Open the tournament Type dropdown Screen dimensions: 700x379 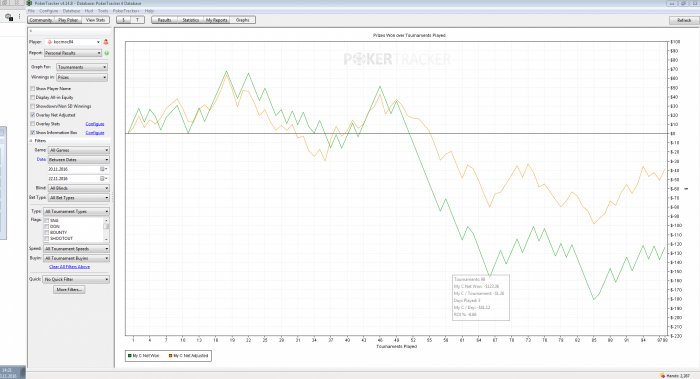(x=76, y=212)
